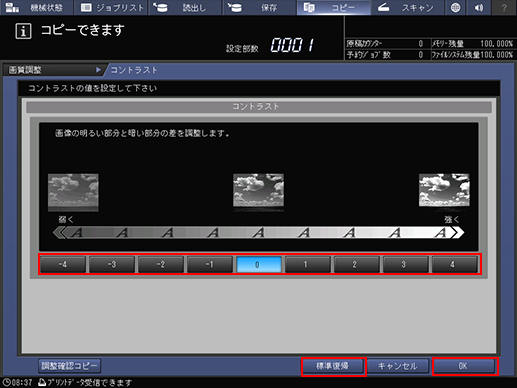Switch to the 保存 store tab

[x=259, y=7]
